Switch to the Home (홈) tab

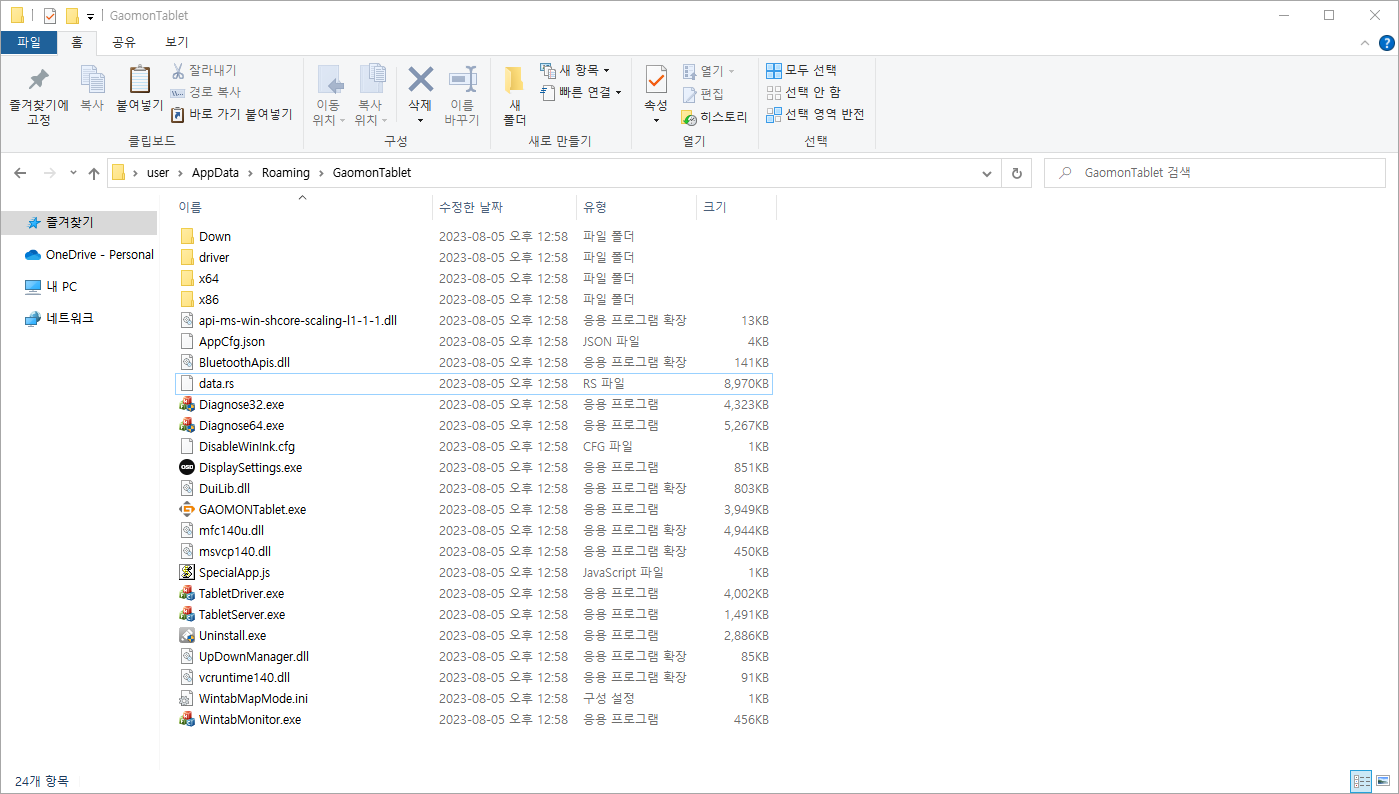[77, 42]
